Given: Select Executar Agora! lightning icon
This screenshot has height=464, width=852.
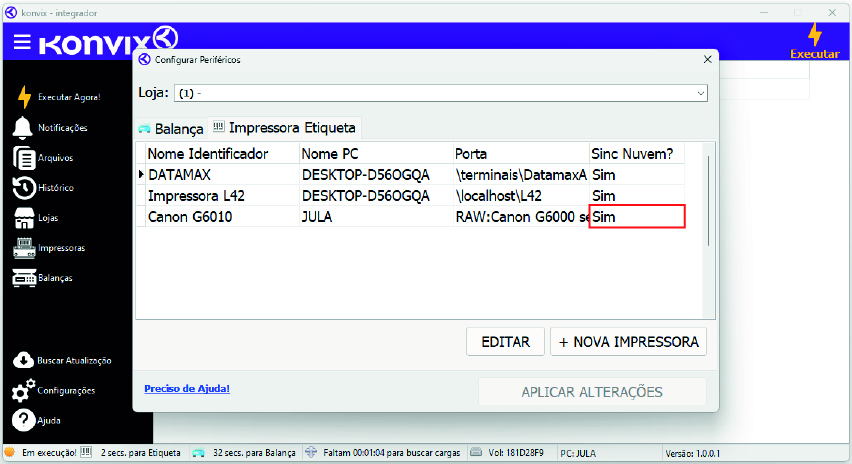Looking at the screenshot, I should [24, 97].
